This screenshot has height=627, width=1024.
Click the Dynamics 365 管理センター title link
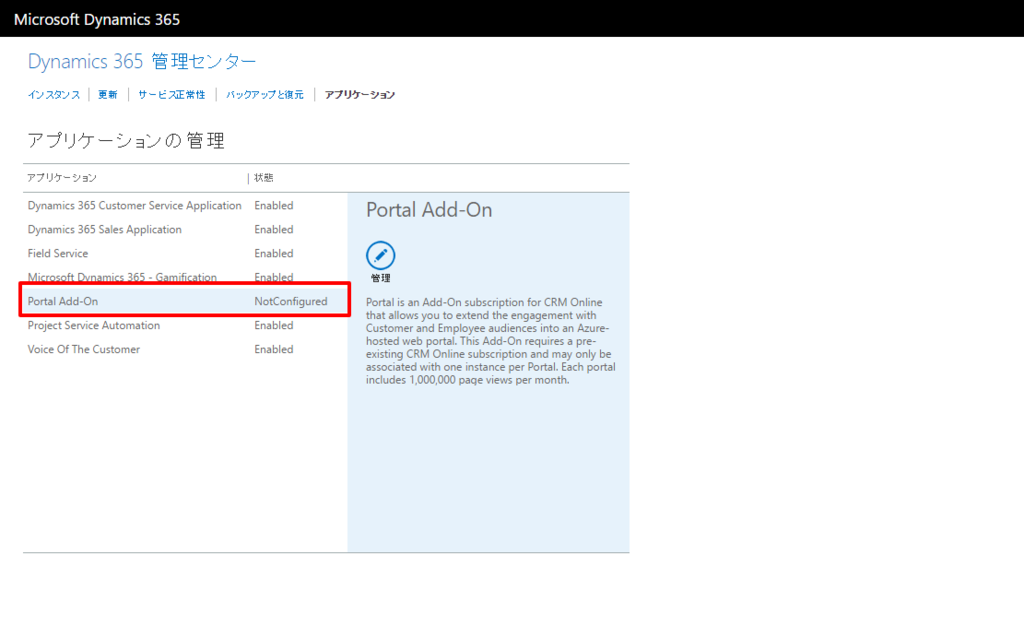(x=142, y=61)
